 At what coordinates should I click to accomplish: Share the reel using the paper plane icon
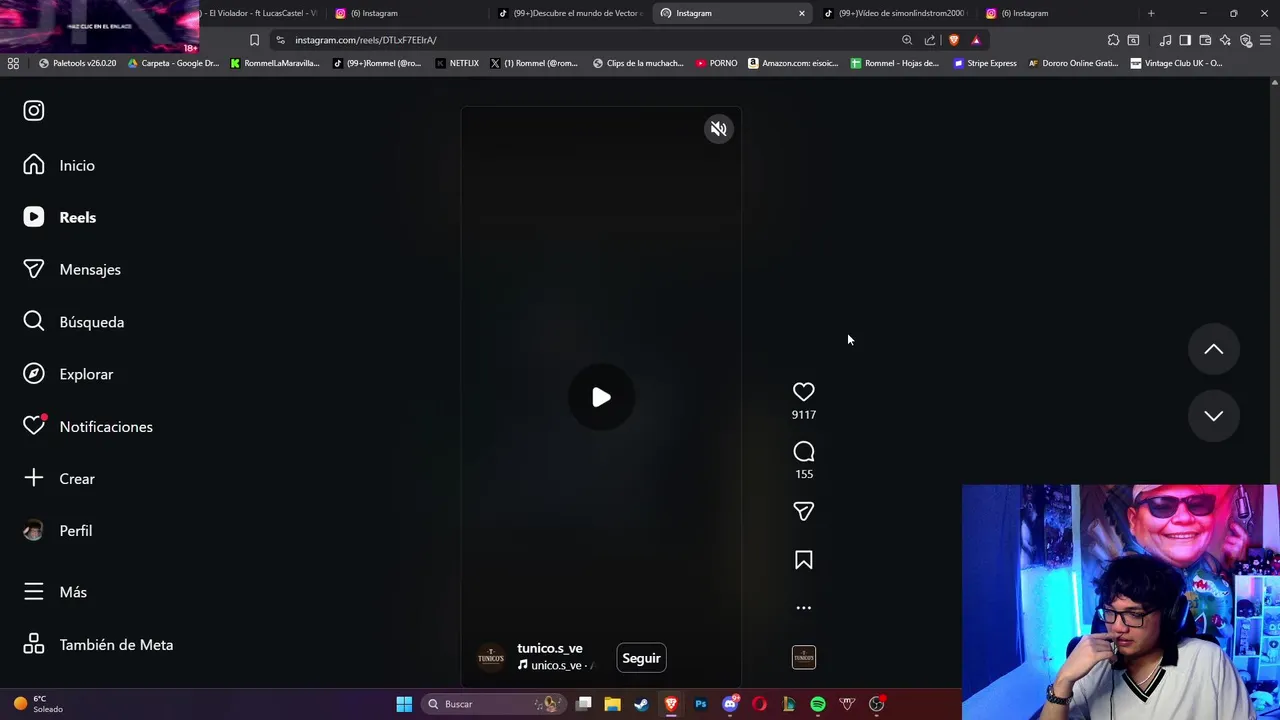(803, 511)
